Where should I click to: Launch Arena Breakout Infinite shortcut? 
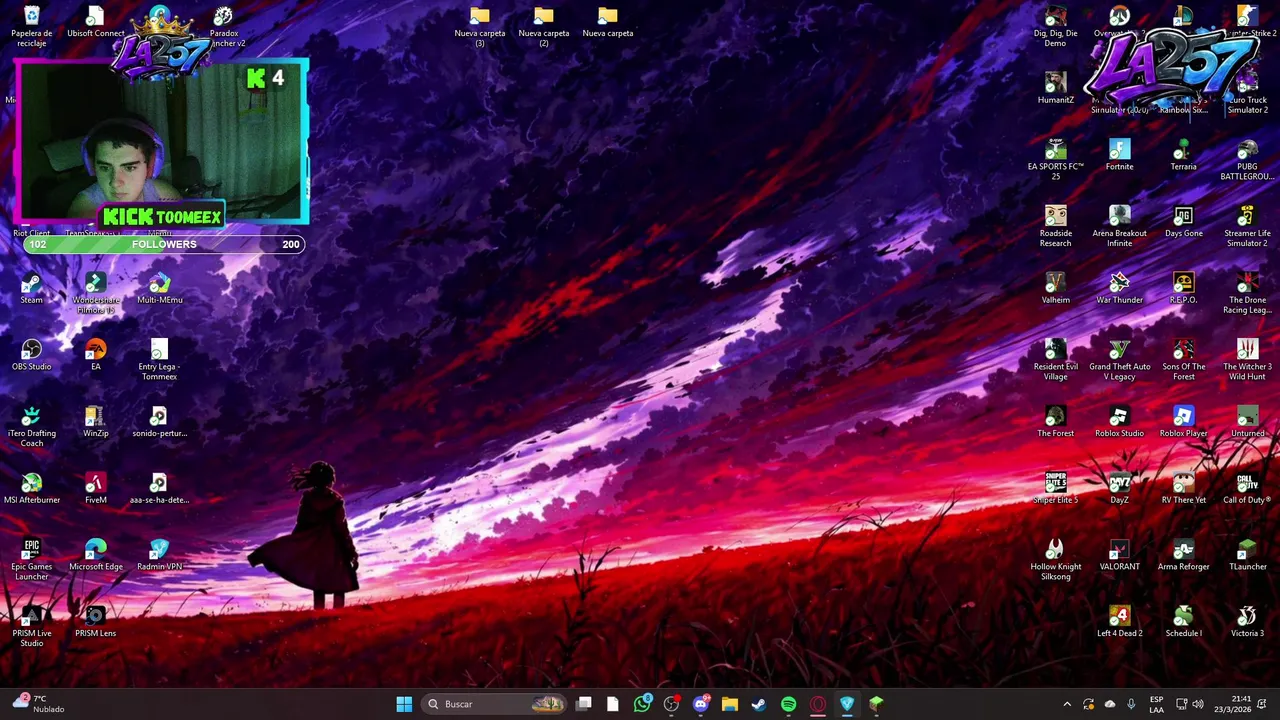pos(1120,226)
